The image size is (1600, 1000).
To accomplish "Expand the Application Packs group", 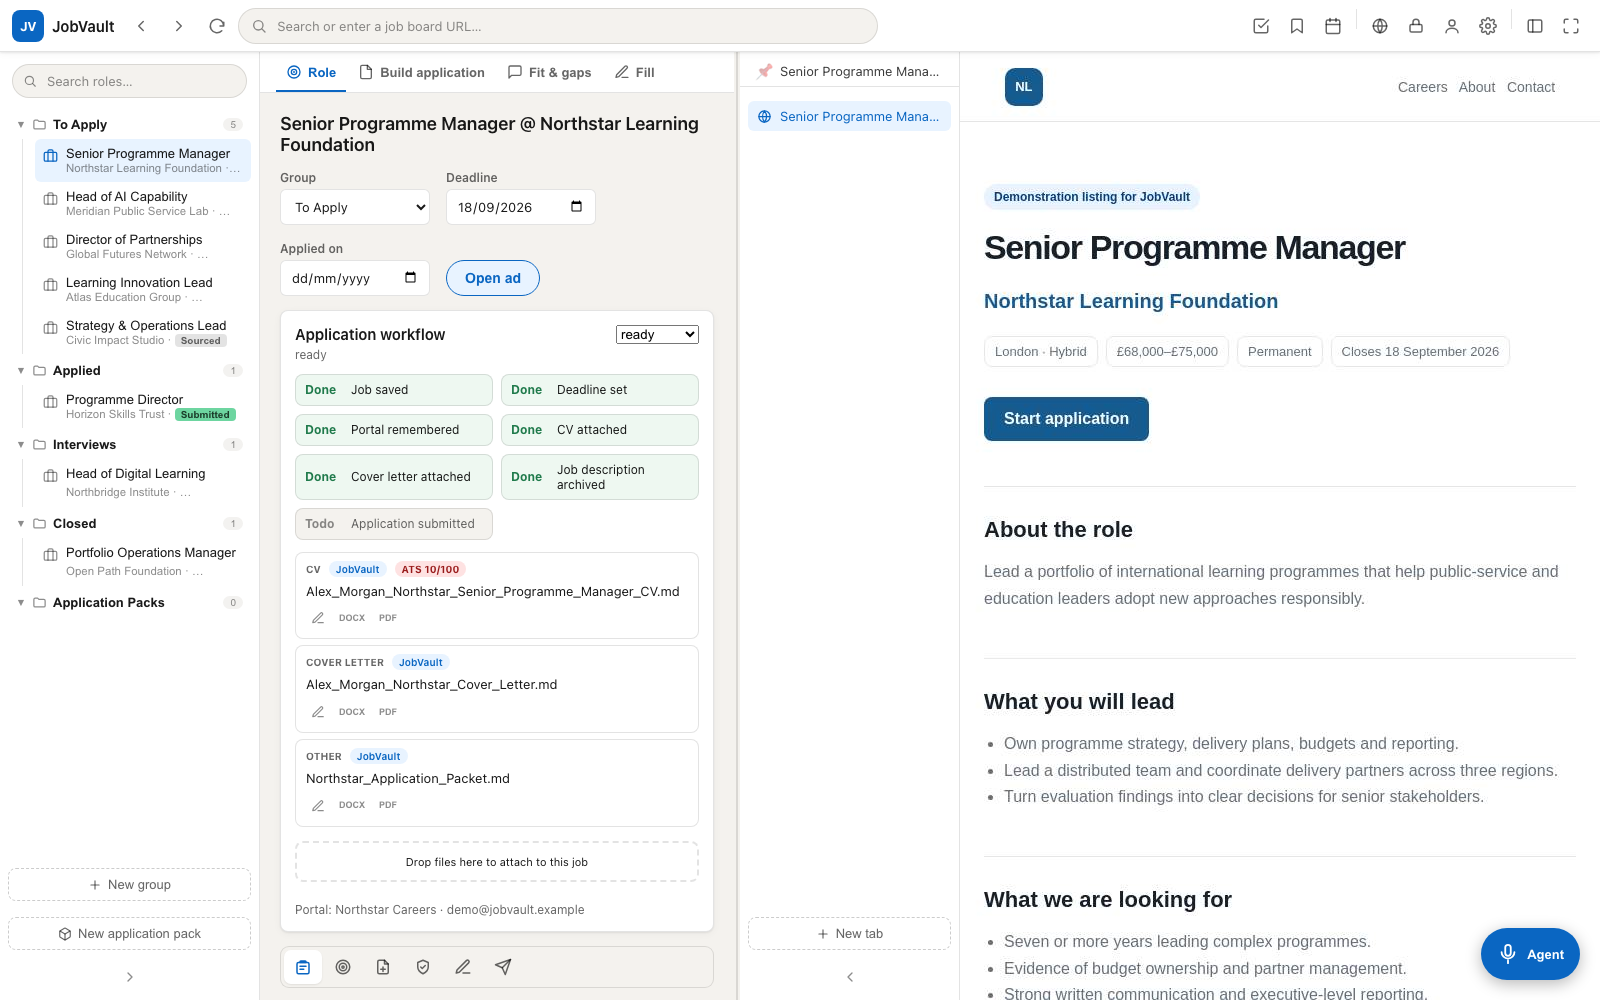I will tap(21, 603).
